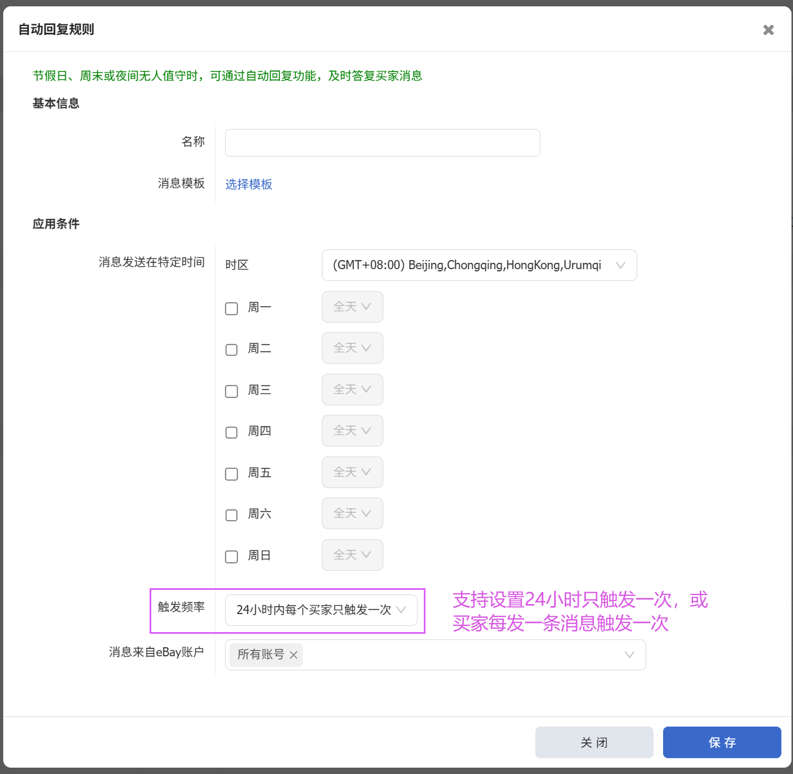Open the 触发频率 frequency dropdown
Screen dimensions: 793x774
(x=321, y=610)
